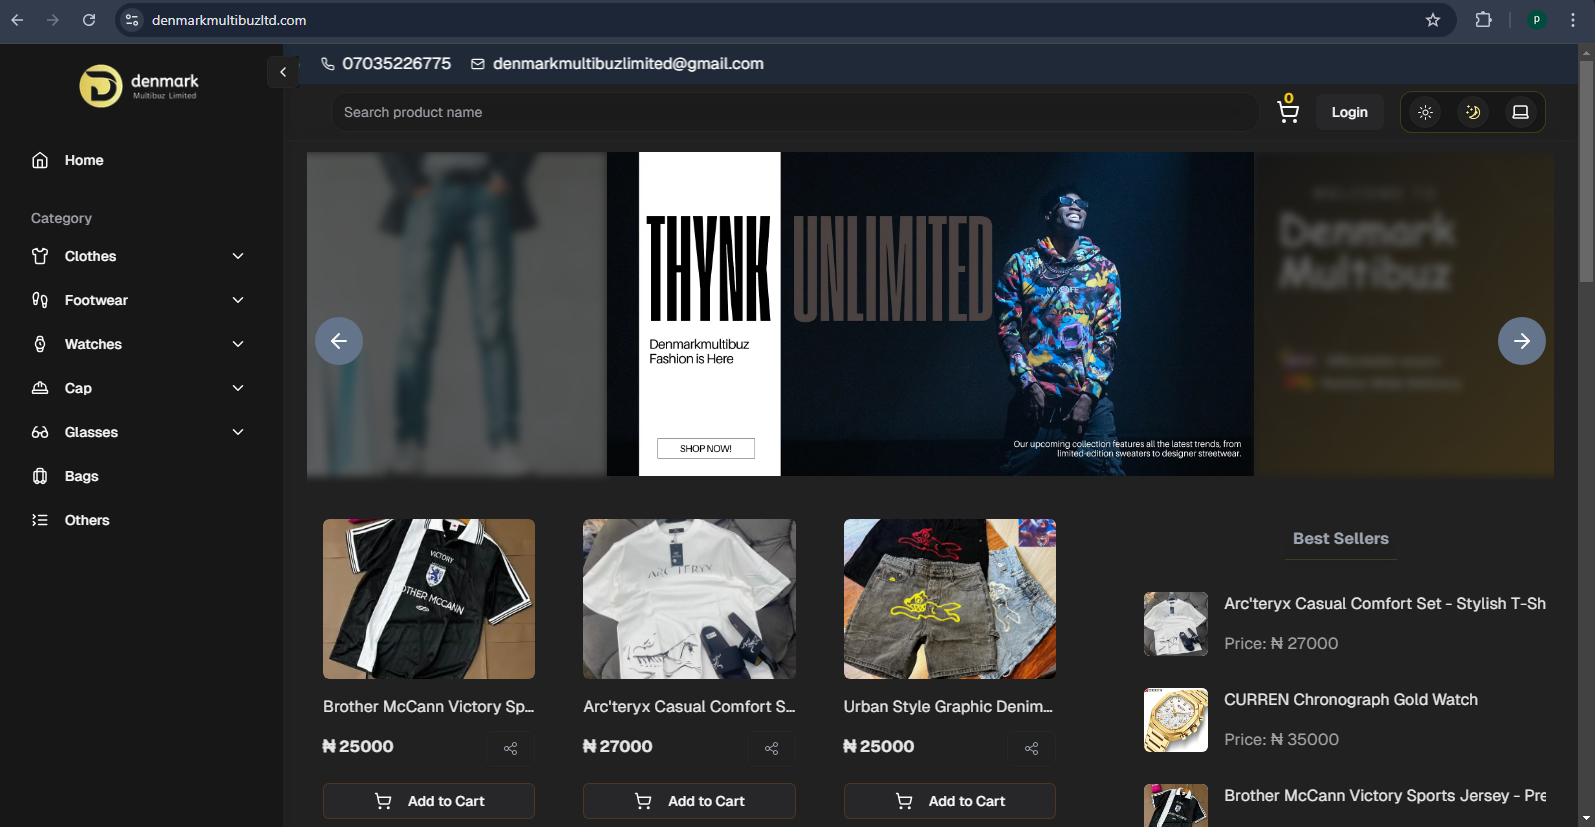Switch to dark theme moon icon
This screenshot has width=1595, height=827.
tap(1473, 112)
